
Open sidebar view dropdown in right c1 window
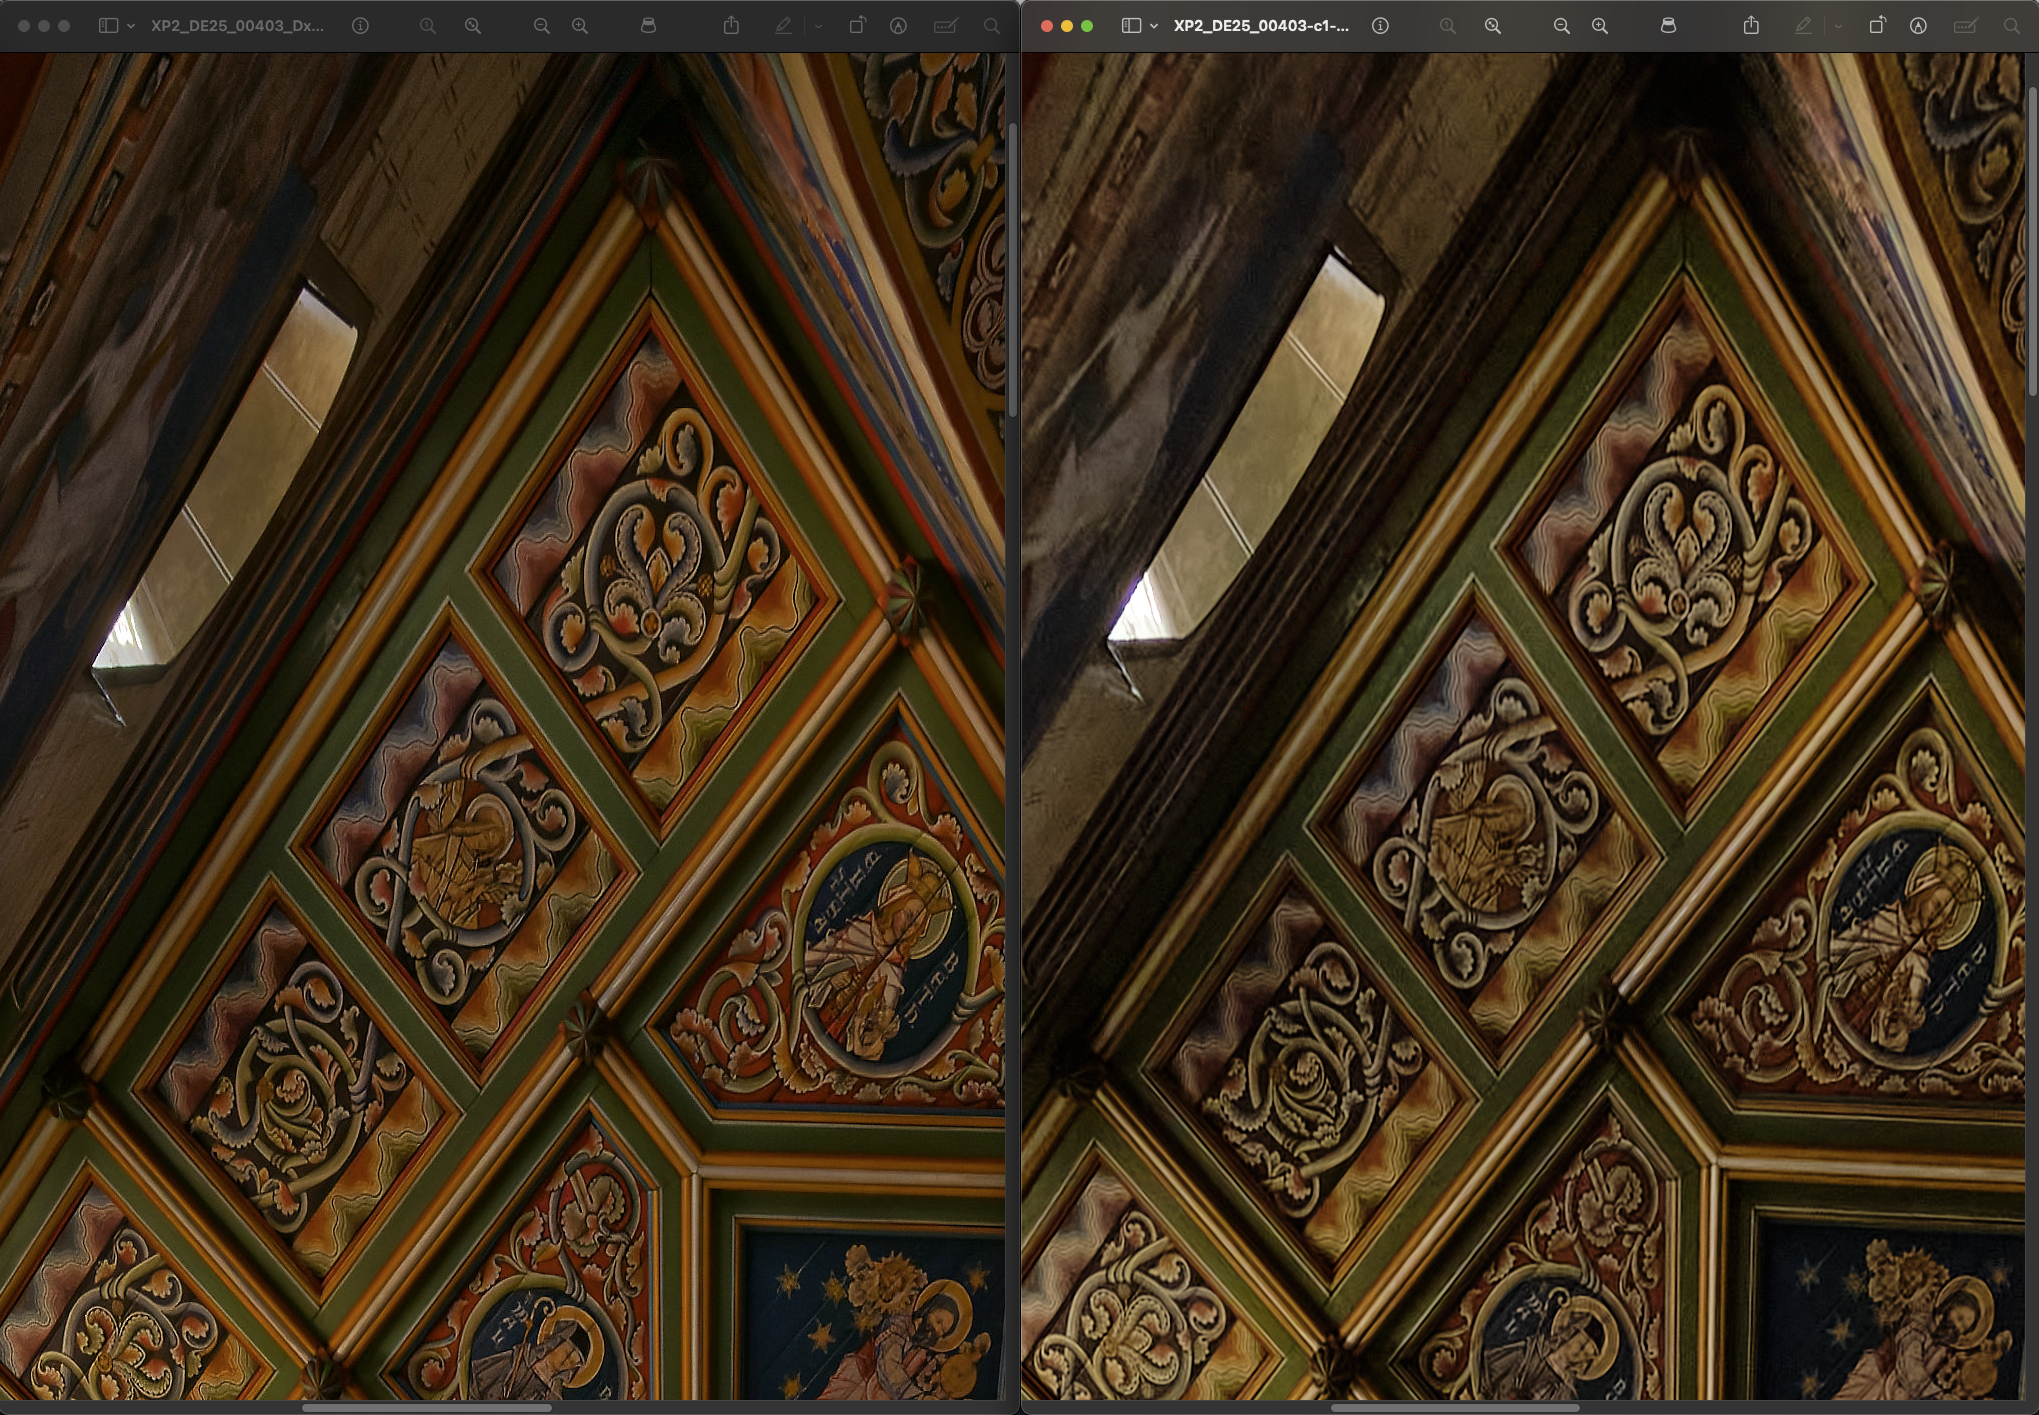(1154, 26)
